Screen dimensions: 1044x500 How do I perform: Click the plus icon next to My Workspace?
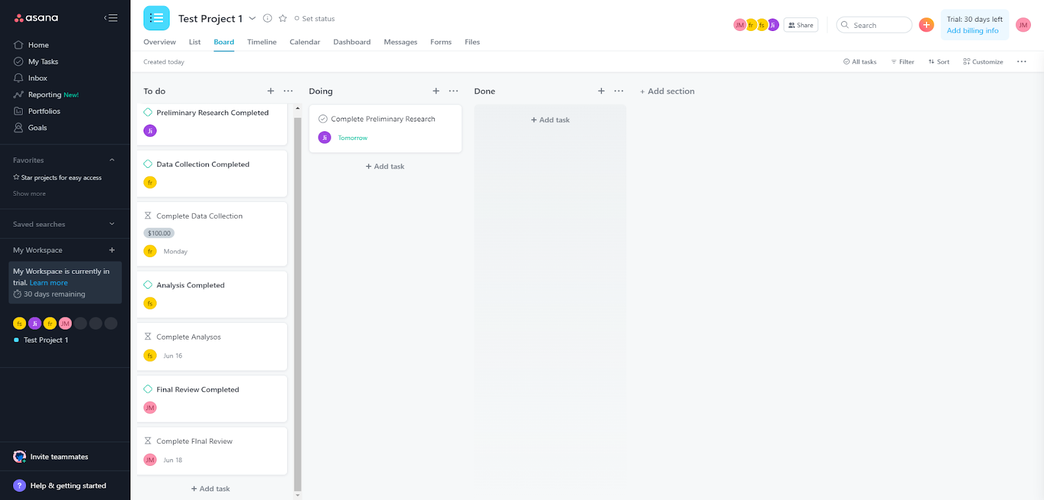point(112,250)
